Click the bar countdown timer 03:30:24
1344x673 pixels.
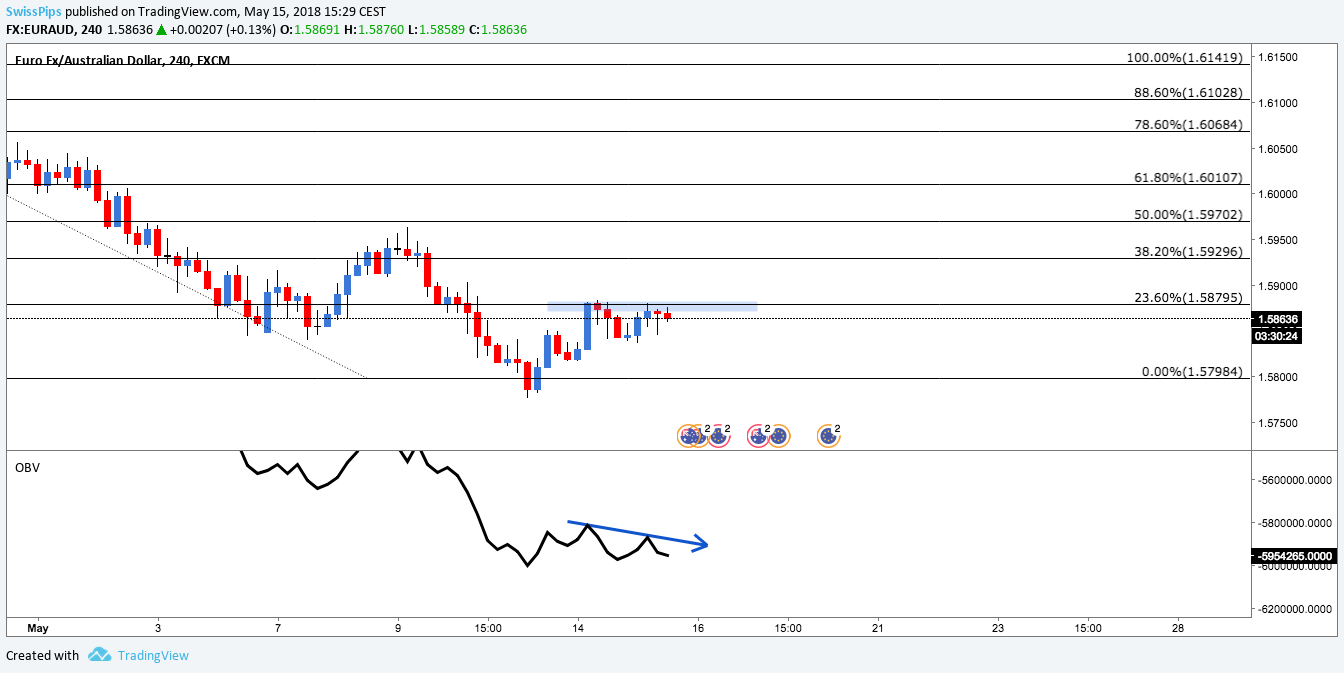1277,336
